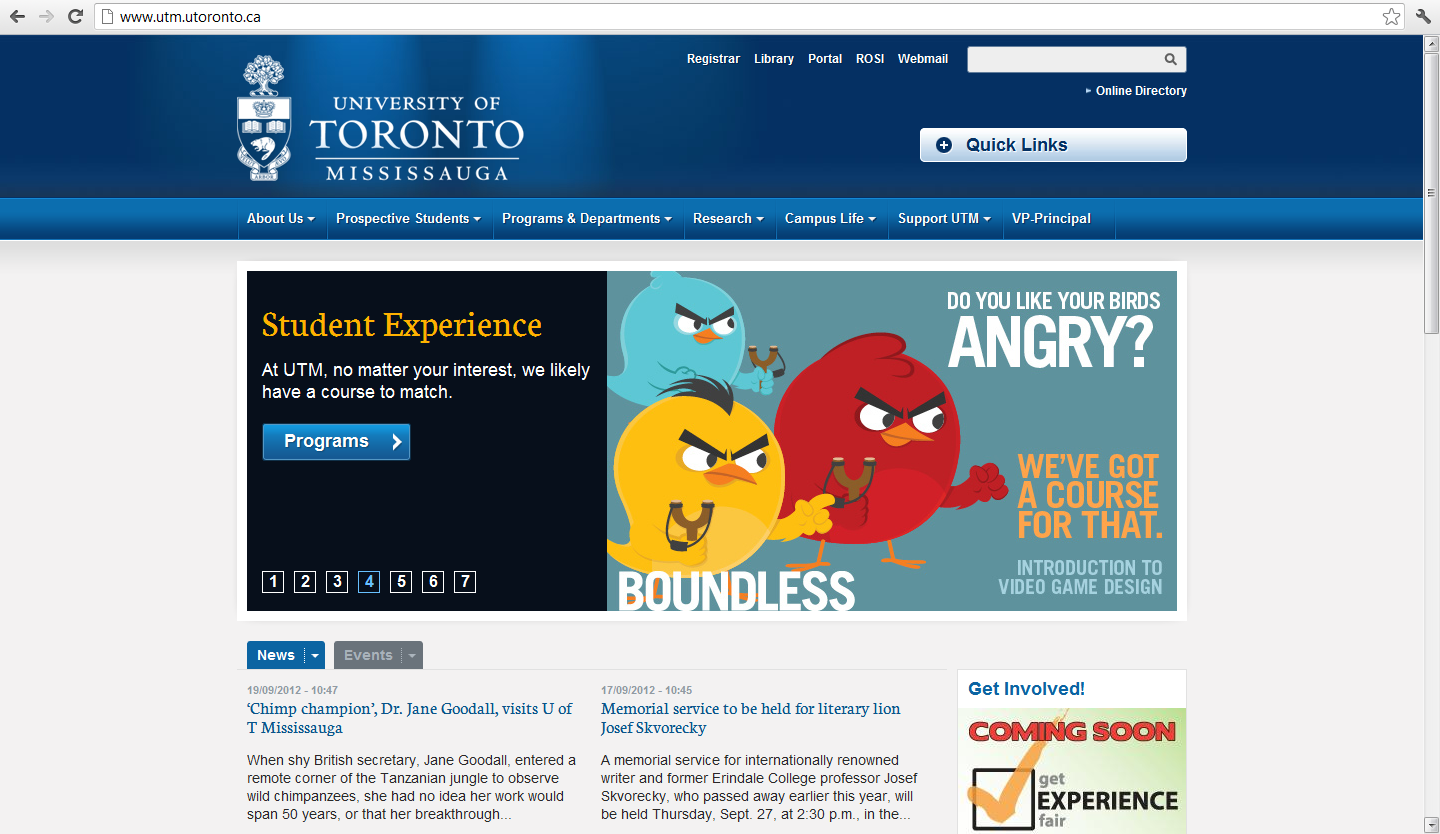Click into the site search field
Viewport: 1440px width, 834px height.
[1064, 59]
